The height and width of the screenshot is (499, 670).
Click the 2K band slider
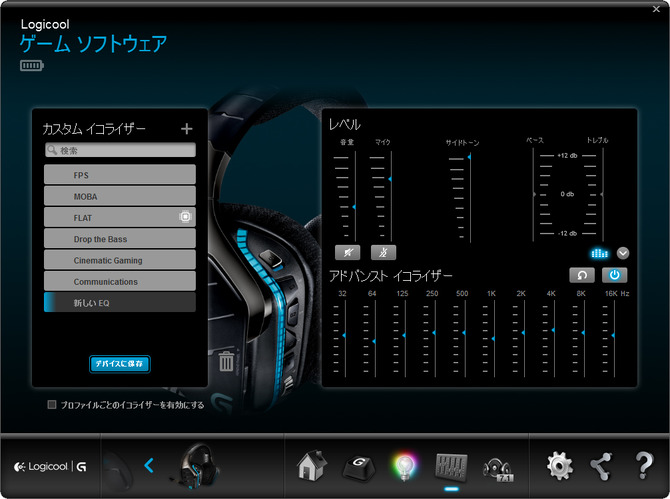[x=523, y=332]
